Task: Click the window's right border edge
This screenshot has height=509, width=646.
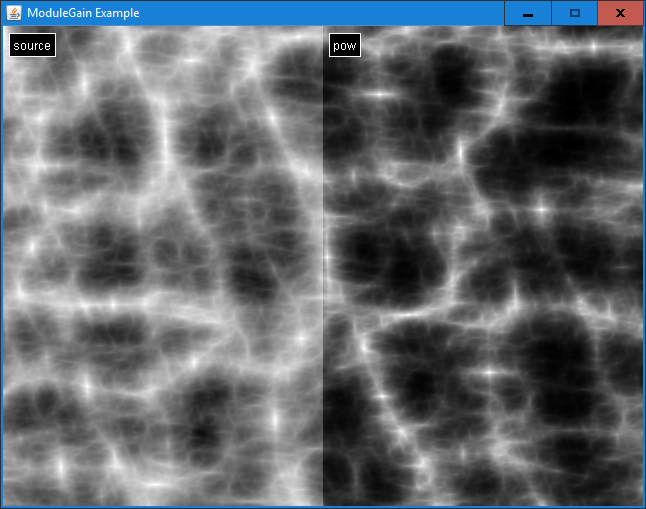Action: tap(644, 265)
